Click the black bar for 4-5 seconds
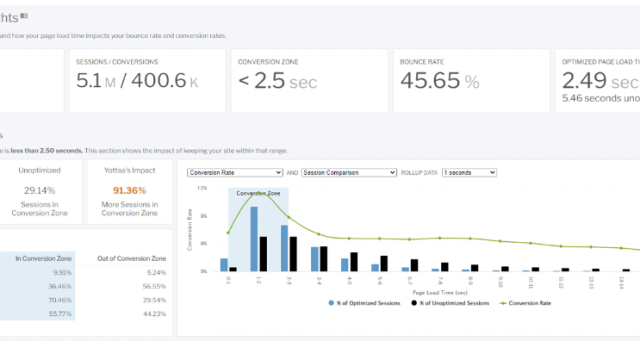Image resolution: width=640 pixels, height=360 pixels. tap(354, 262)
